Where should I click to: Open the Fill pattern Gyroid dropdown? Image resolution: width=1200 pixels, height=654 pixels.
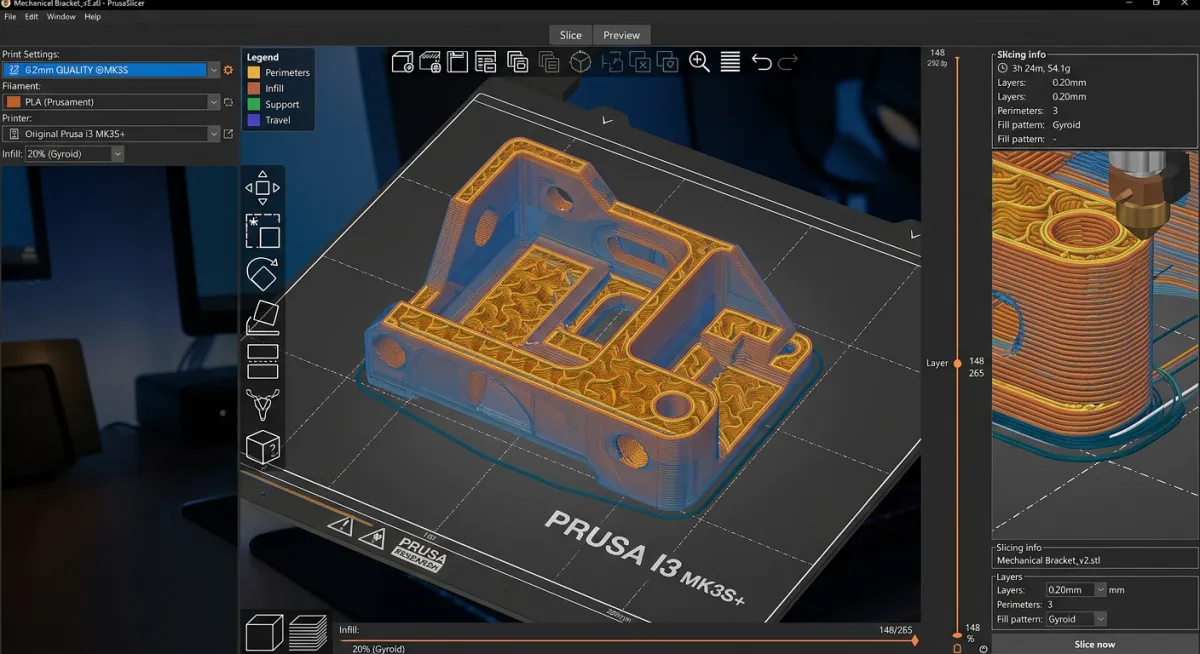pyautogui.click(x=1076, y=619)
